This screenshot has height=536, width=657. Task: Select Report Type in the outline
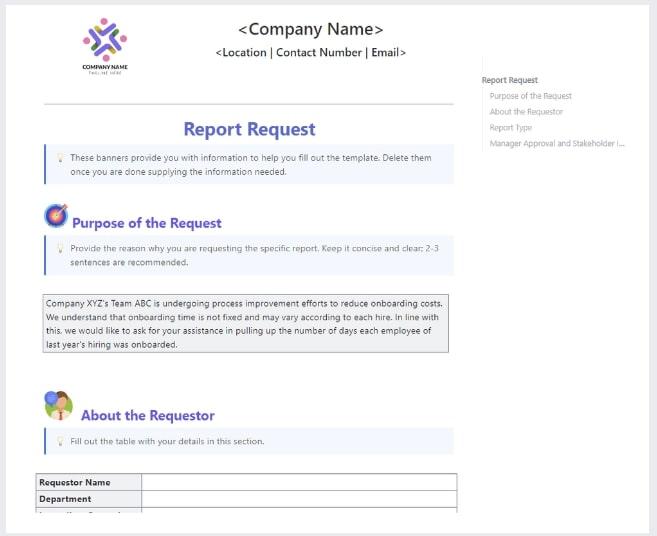coord(511,128)
